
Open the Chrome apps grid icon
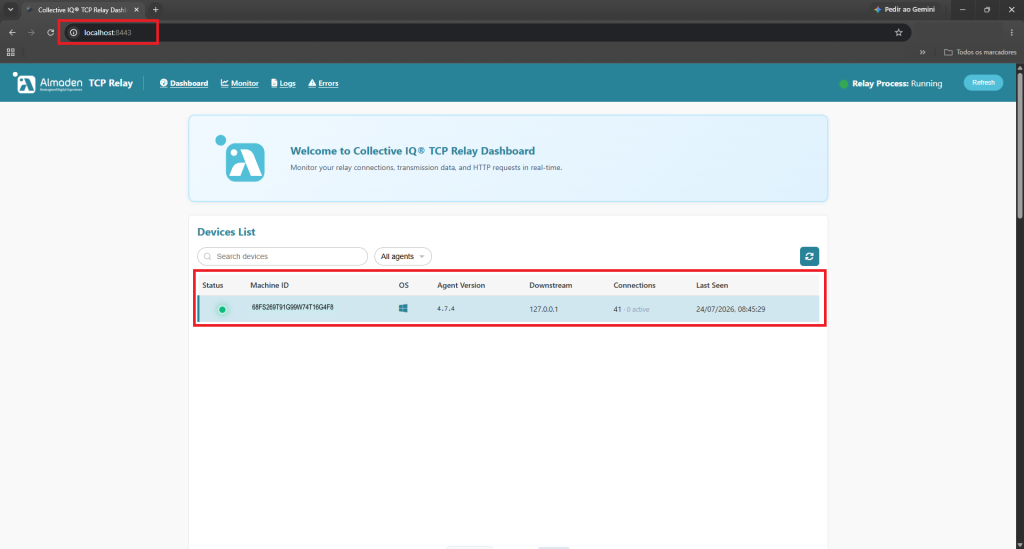point(10,52)
